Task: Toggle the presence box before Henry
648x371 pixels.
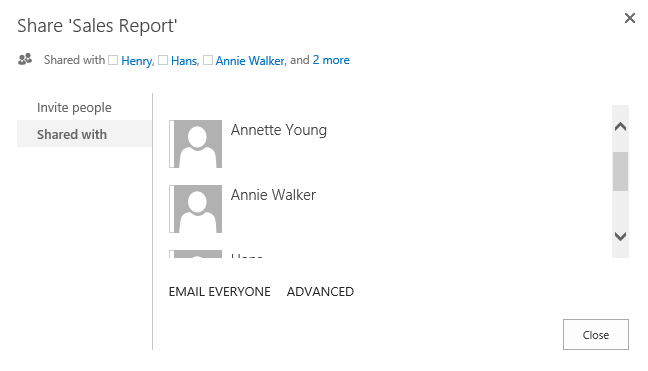Action: (113, 60)
